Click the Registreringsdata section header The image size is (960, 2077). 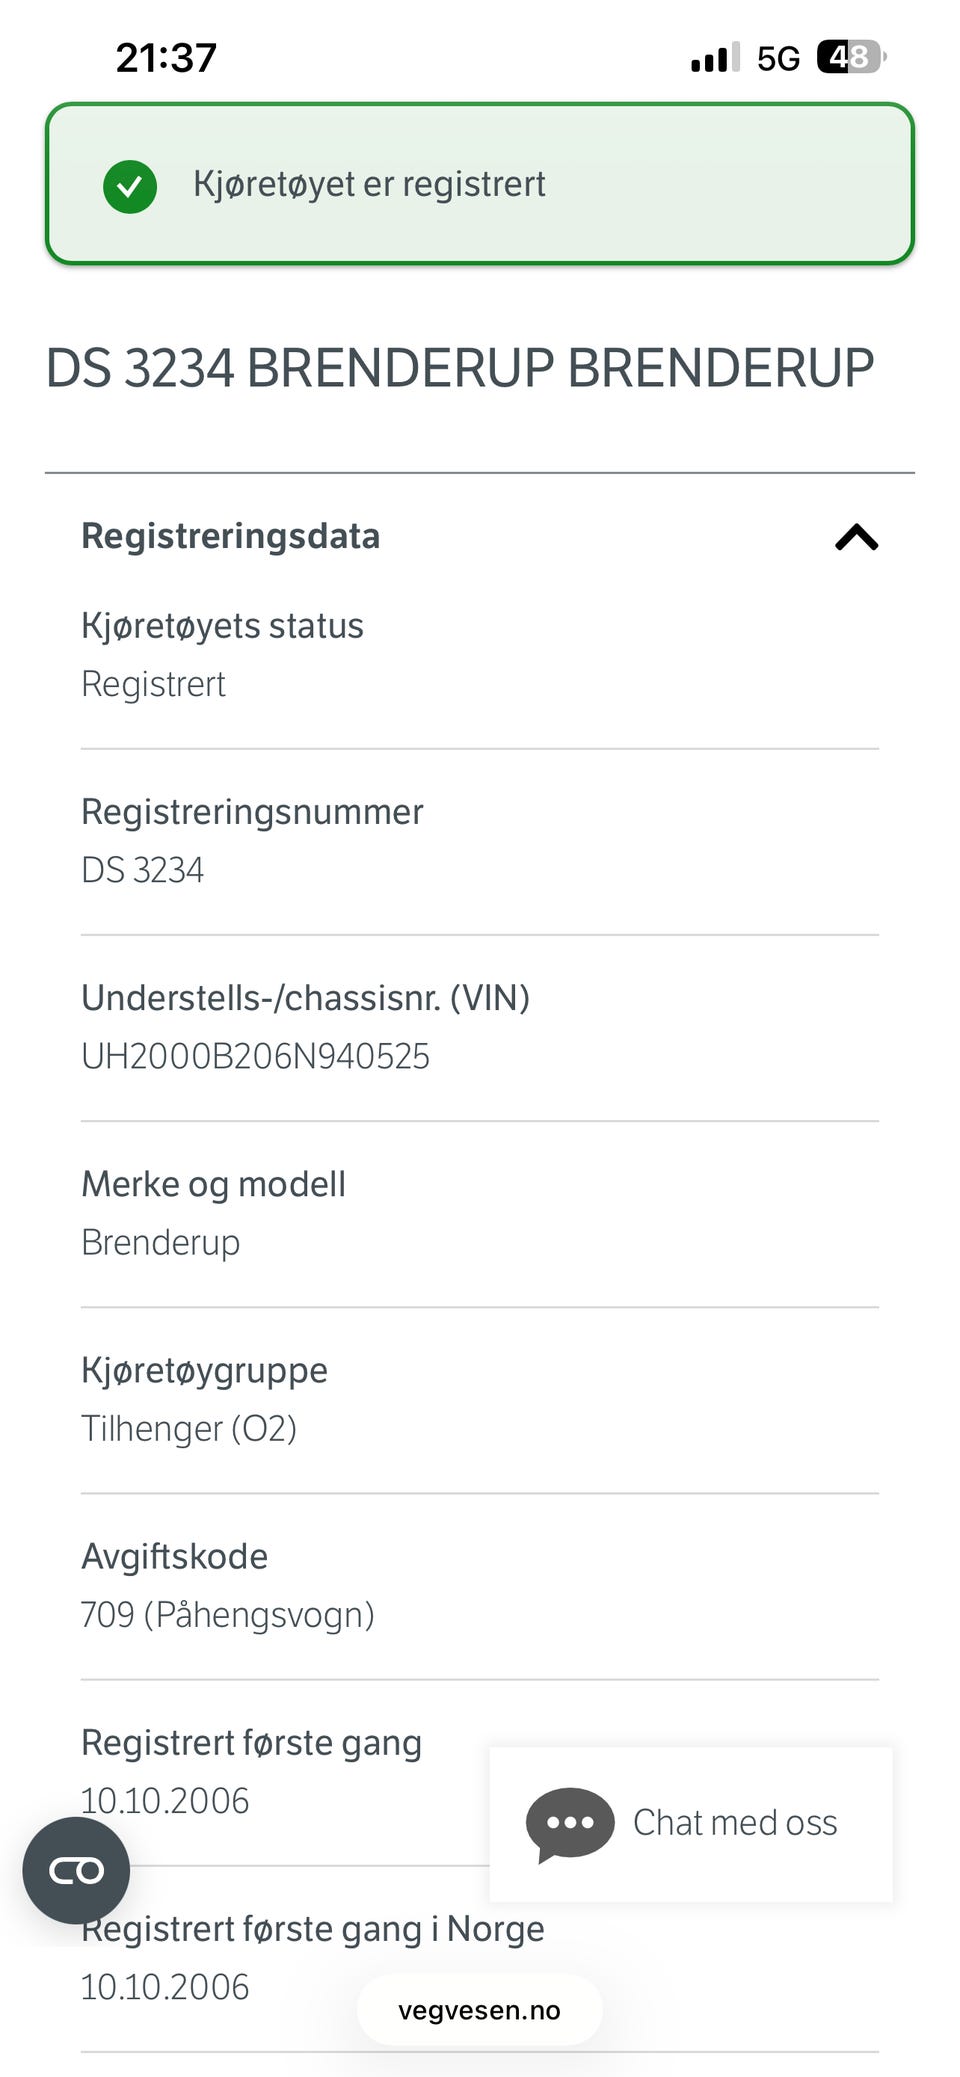click(x=231, y=536)
